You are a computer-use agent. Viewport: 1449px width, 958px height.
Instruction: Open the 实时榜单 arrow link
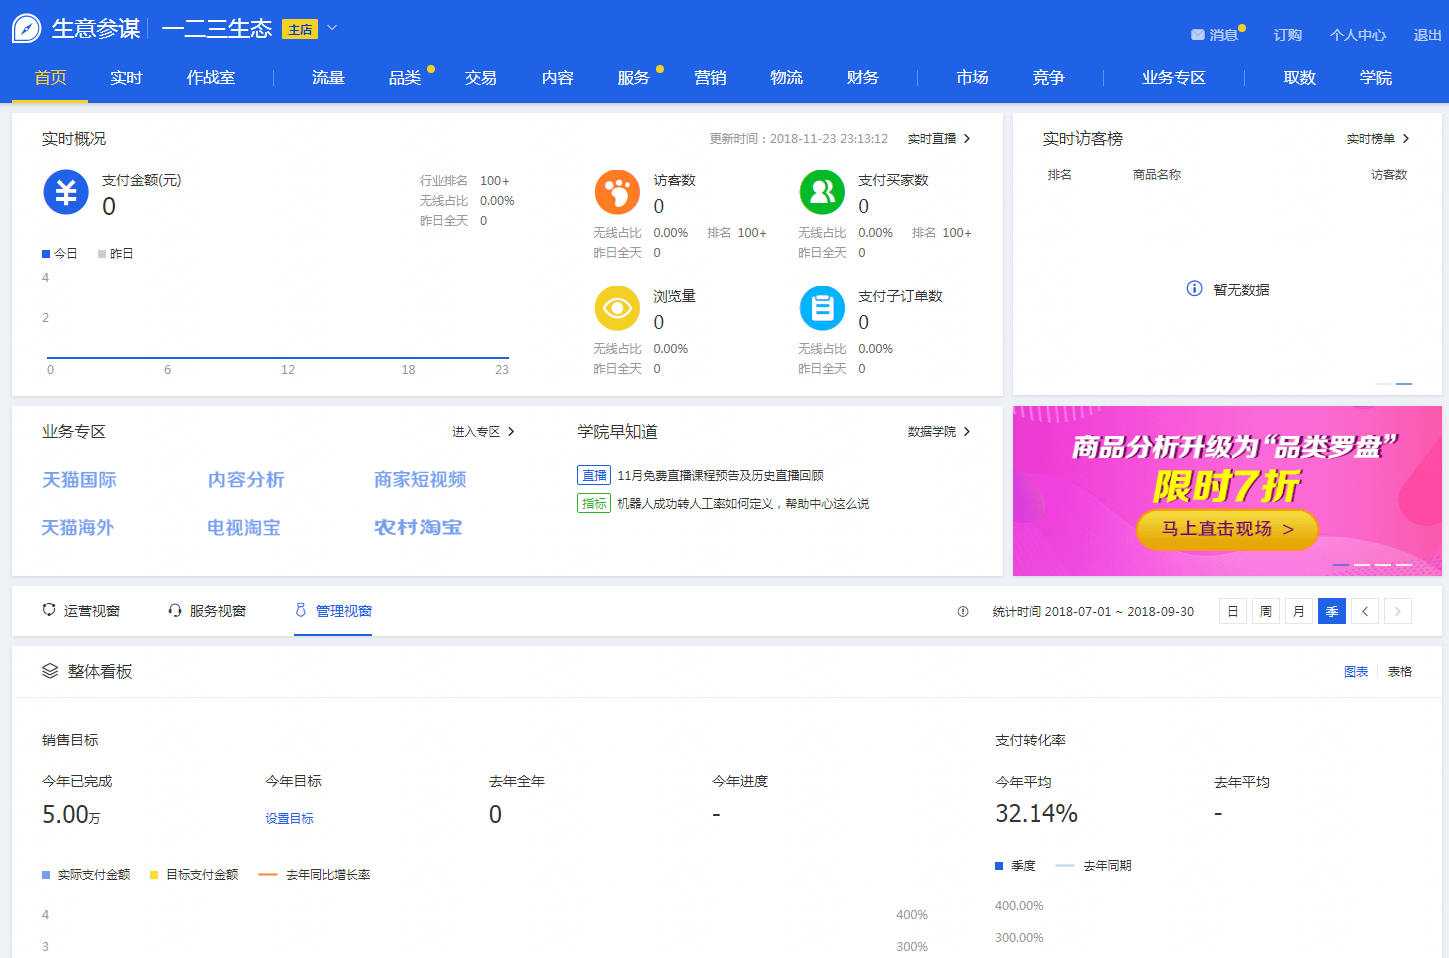click(x=1378, y=139)
